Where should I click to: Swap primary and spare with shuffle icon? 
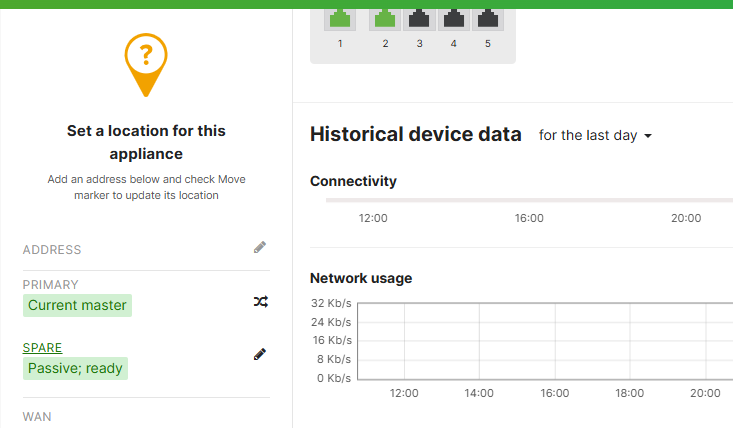click(260, 301)
